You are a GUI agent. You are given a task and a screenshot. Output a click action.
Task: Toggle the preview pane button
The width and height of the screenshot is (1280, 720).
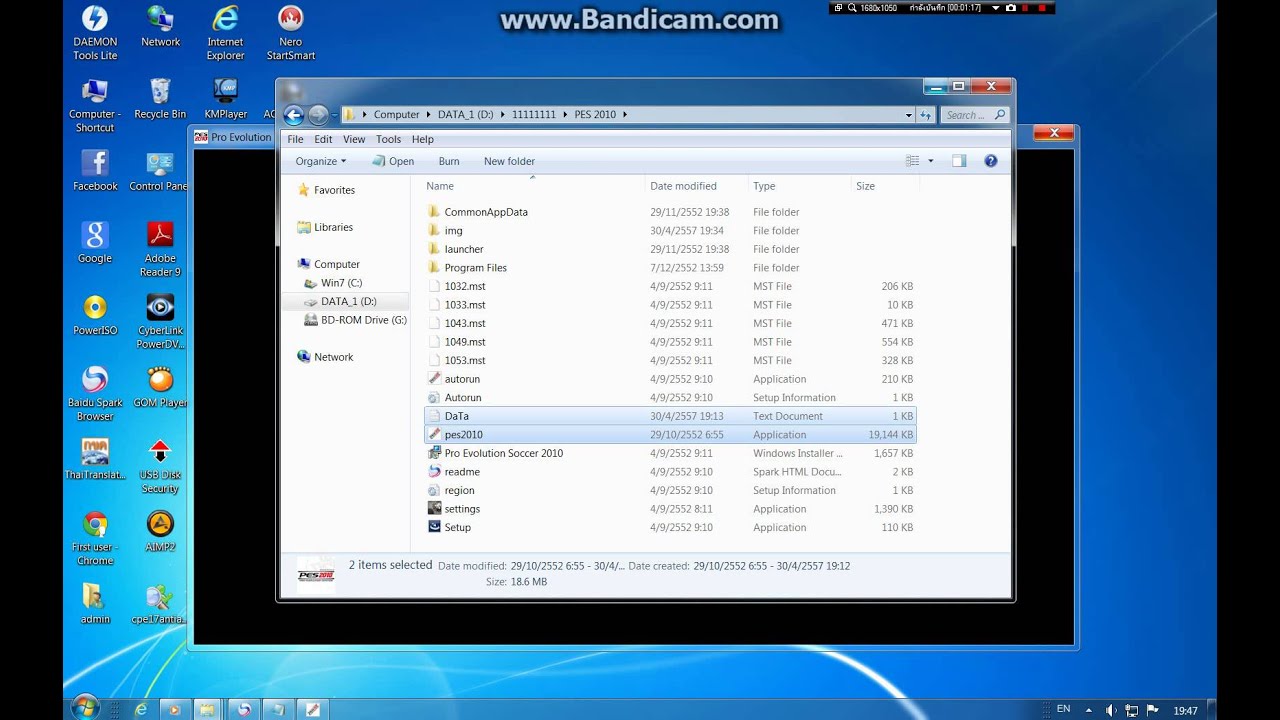959,161
